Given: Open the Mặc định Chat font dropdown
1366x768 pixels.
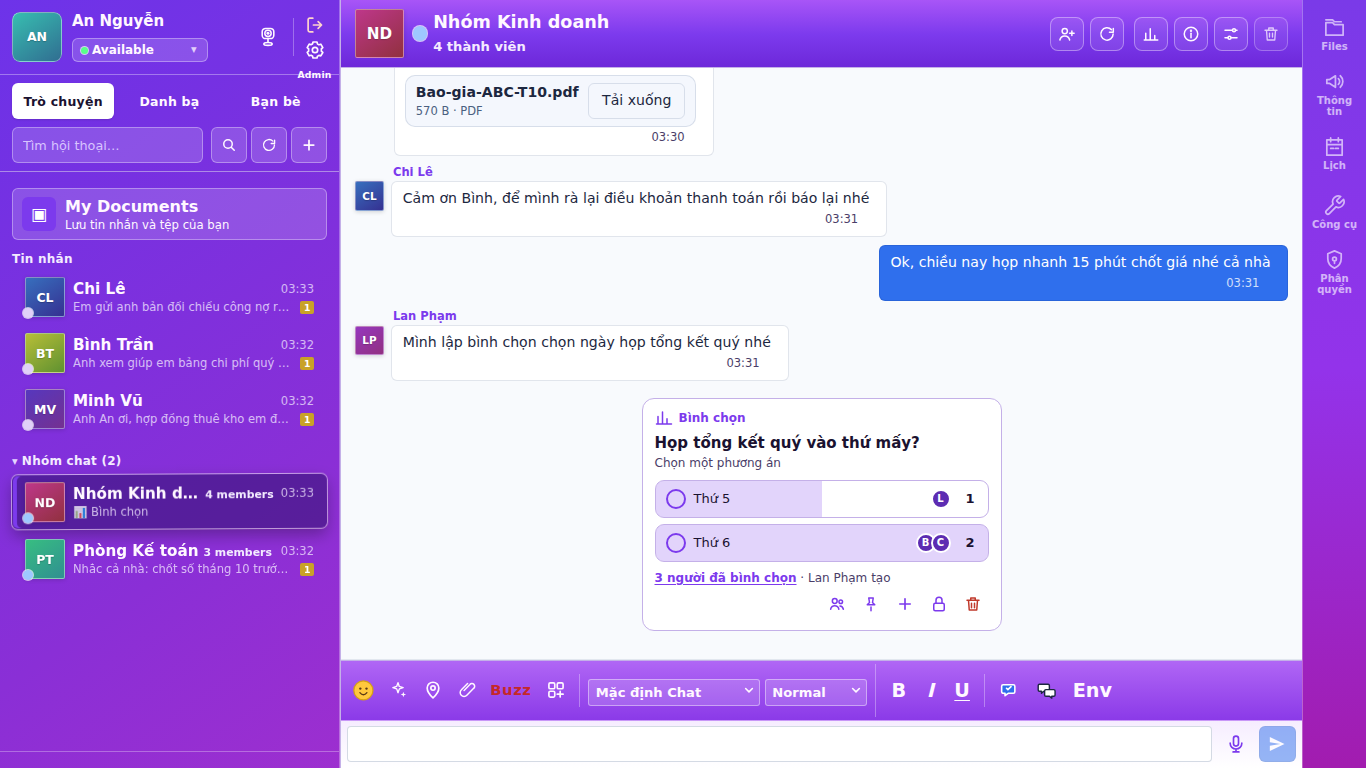Looking at the screenshot, I should 674,692.
